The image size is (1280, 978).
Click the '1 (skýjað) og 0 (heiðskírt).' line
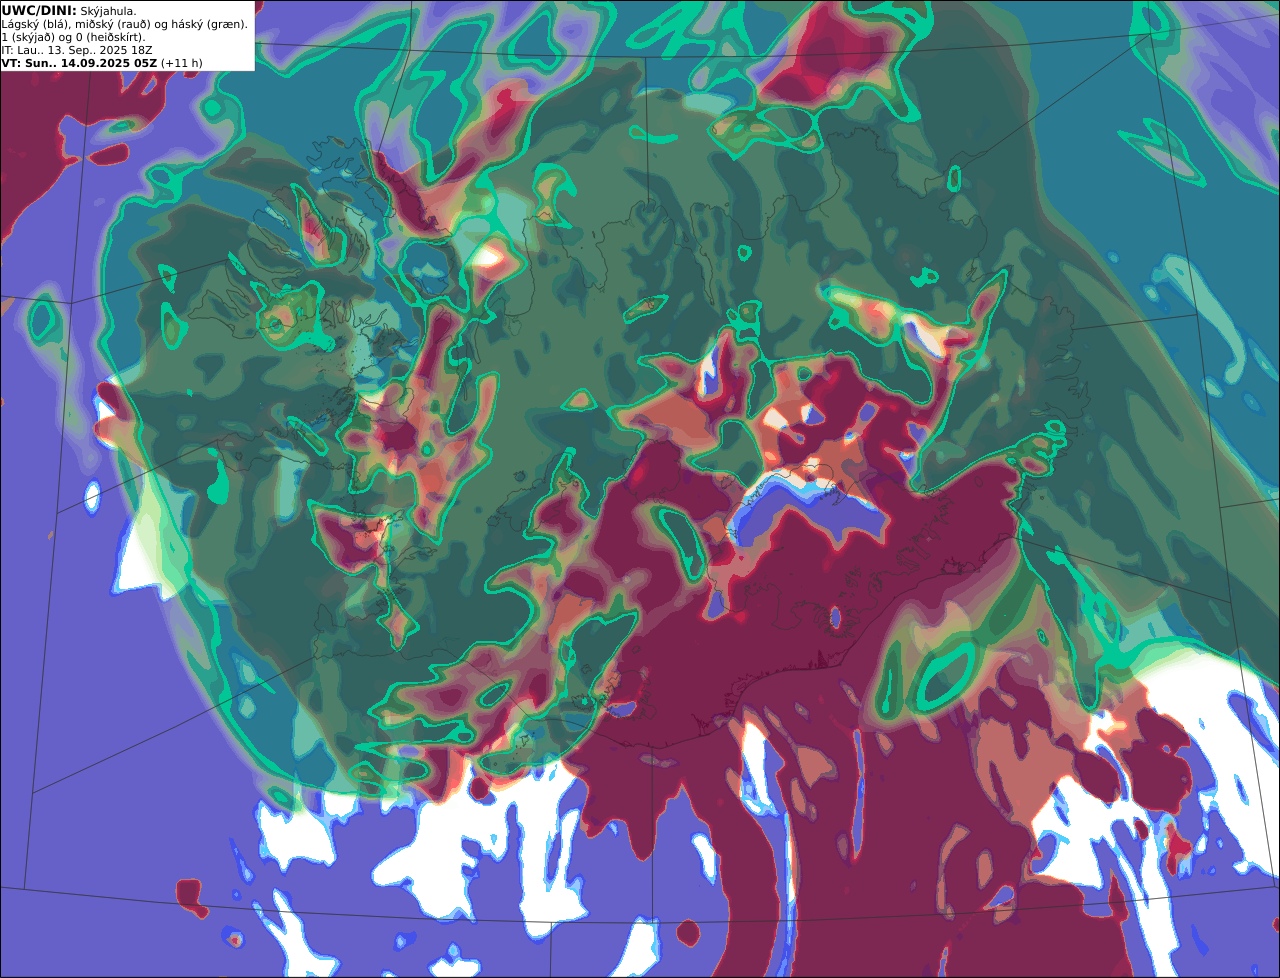pyautogui.click(x=73, y=37)
